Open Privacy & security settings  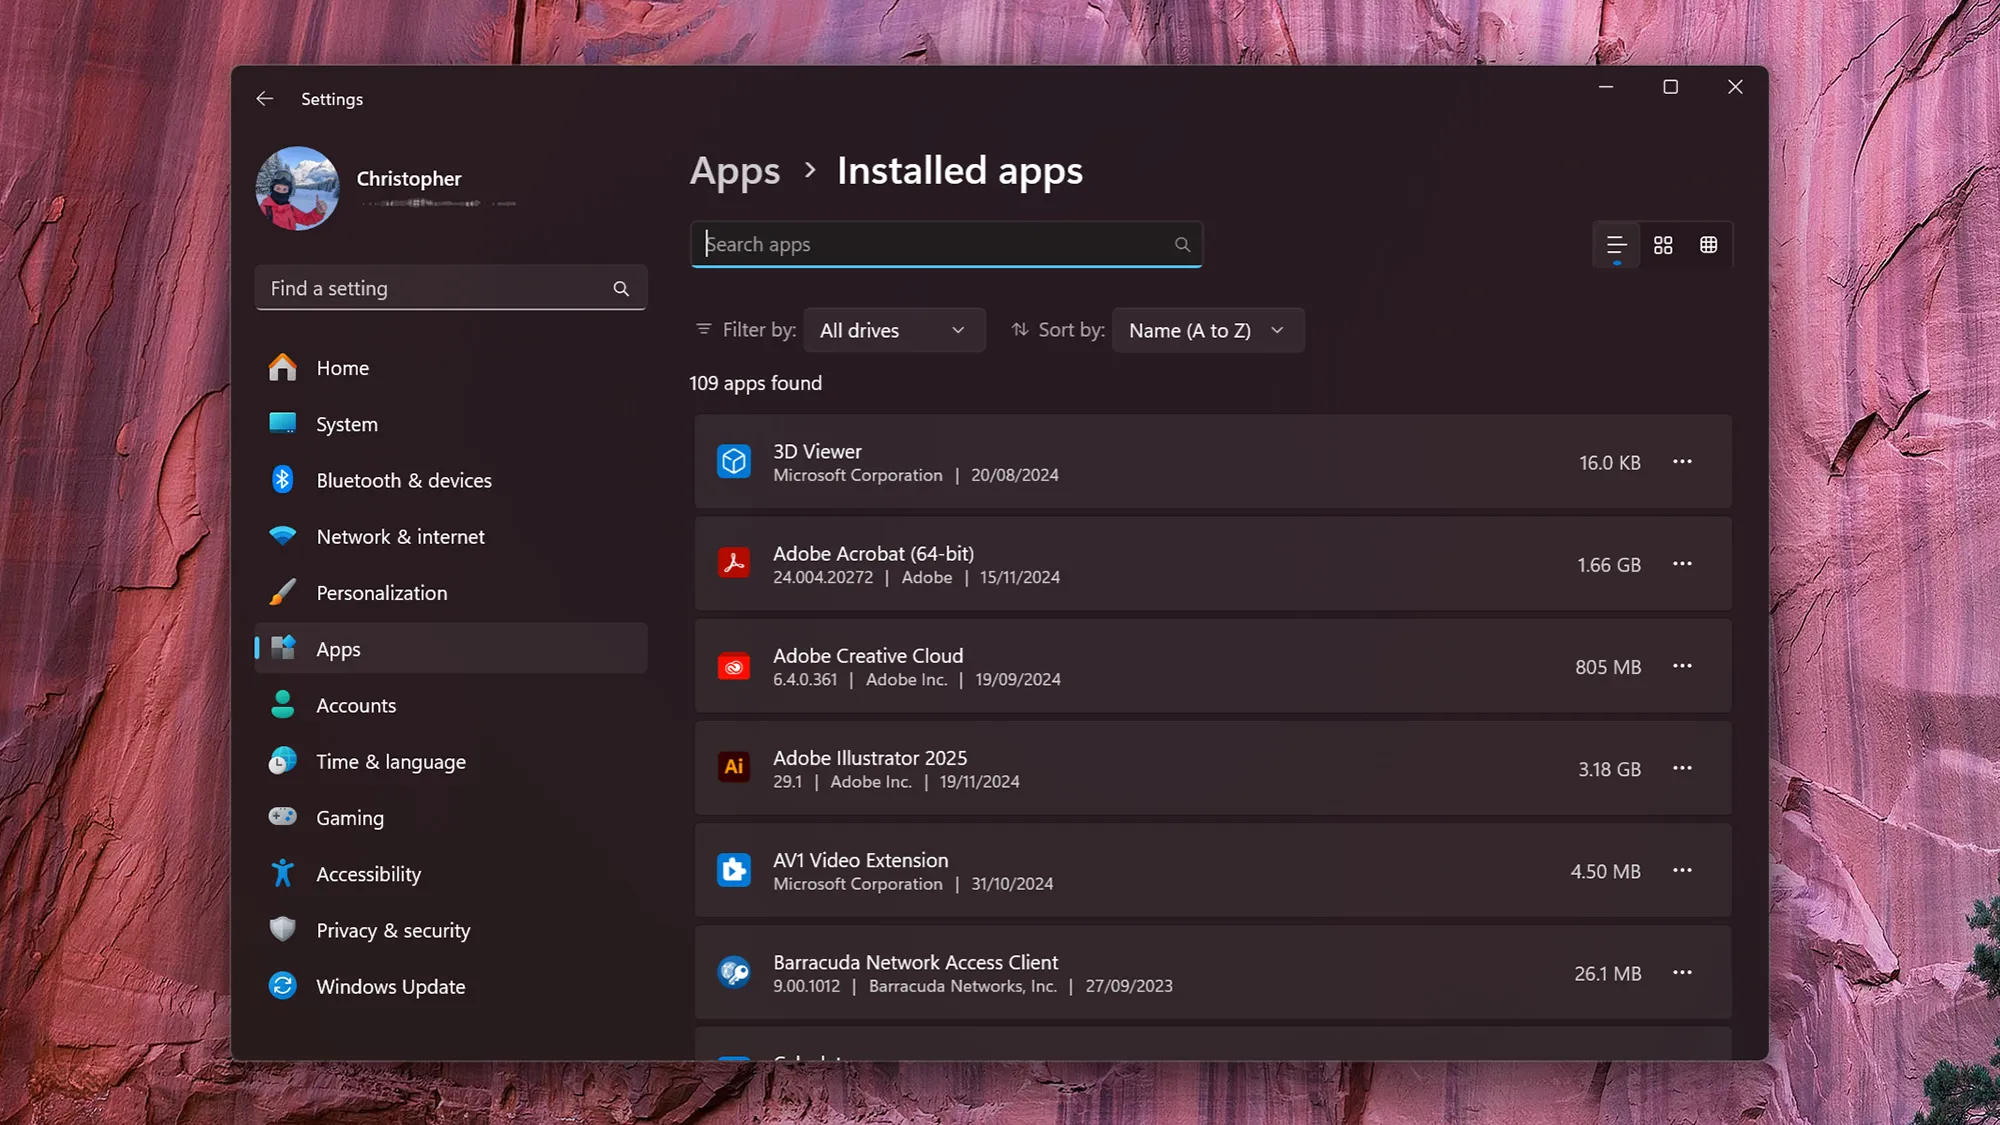pyautogui.click(x=393, y=931)
